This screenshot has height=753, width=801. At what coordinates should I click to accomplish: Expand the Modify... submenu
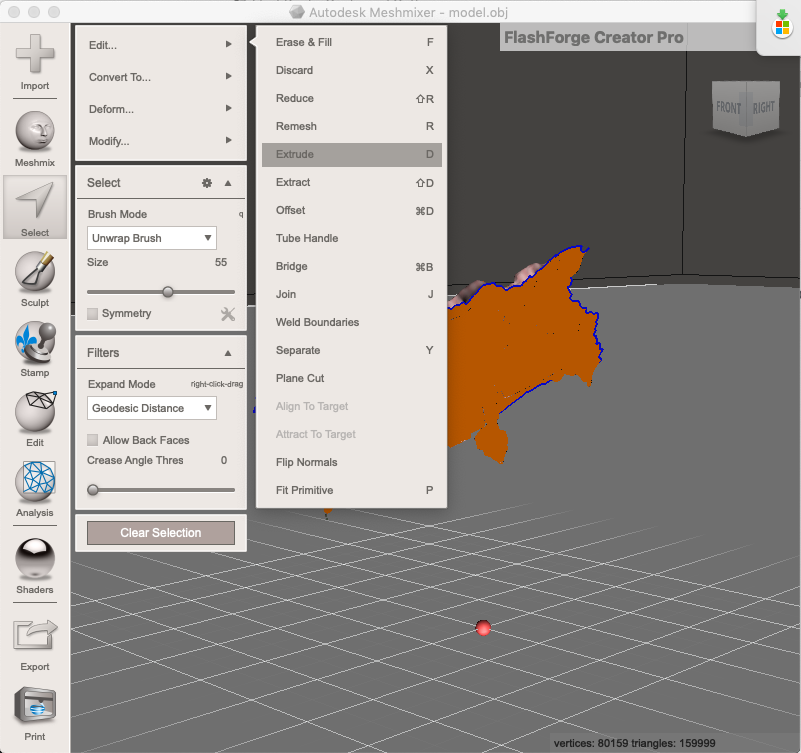pyautogui.click(x=160, y=141)
